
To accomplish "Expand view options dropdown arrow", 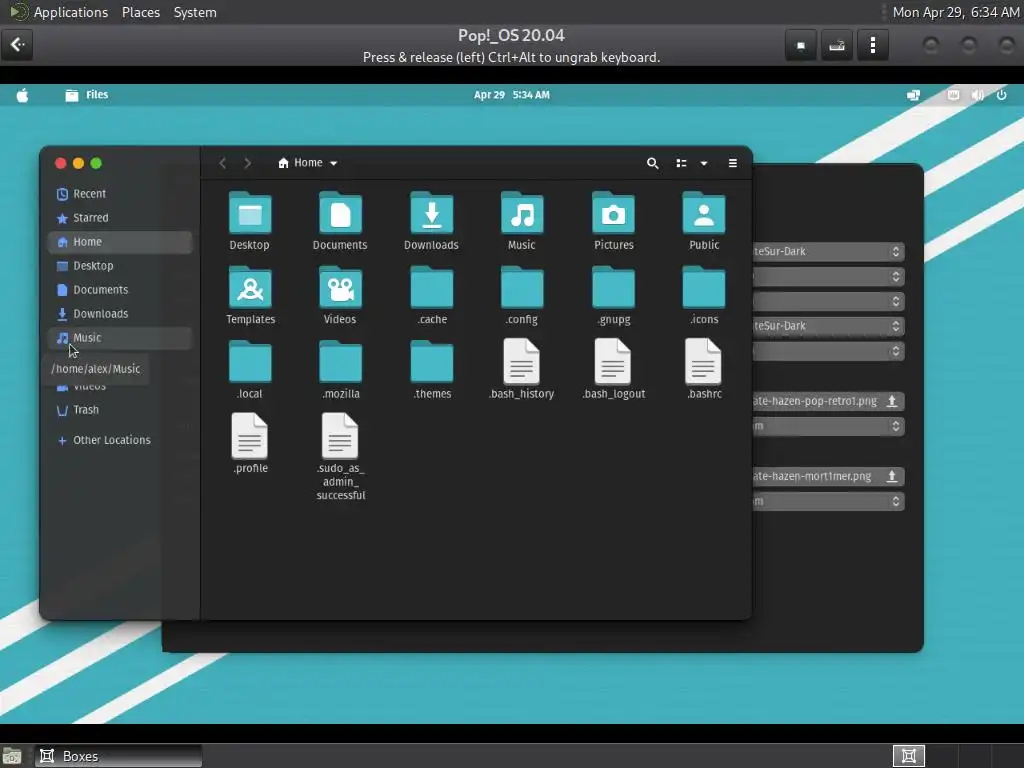I will point(704,163).
